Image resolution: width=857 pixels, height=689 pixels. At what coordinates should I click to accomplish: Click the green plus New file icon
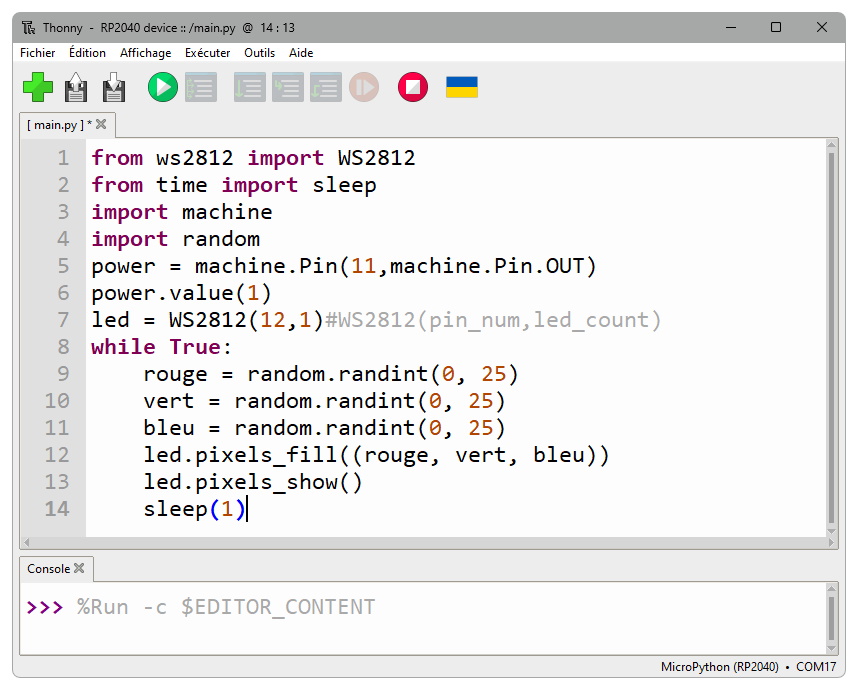click(x=38, y=88)
